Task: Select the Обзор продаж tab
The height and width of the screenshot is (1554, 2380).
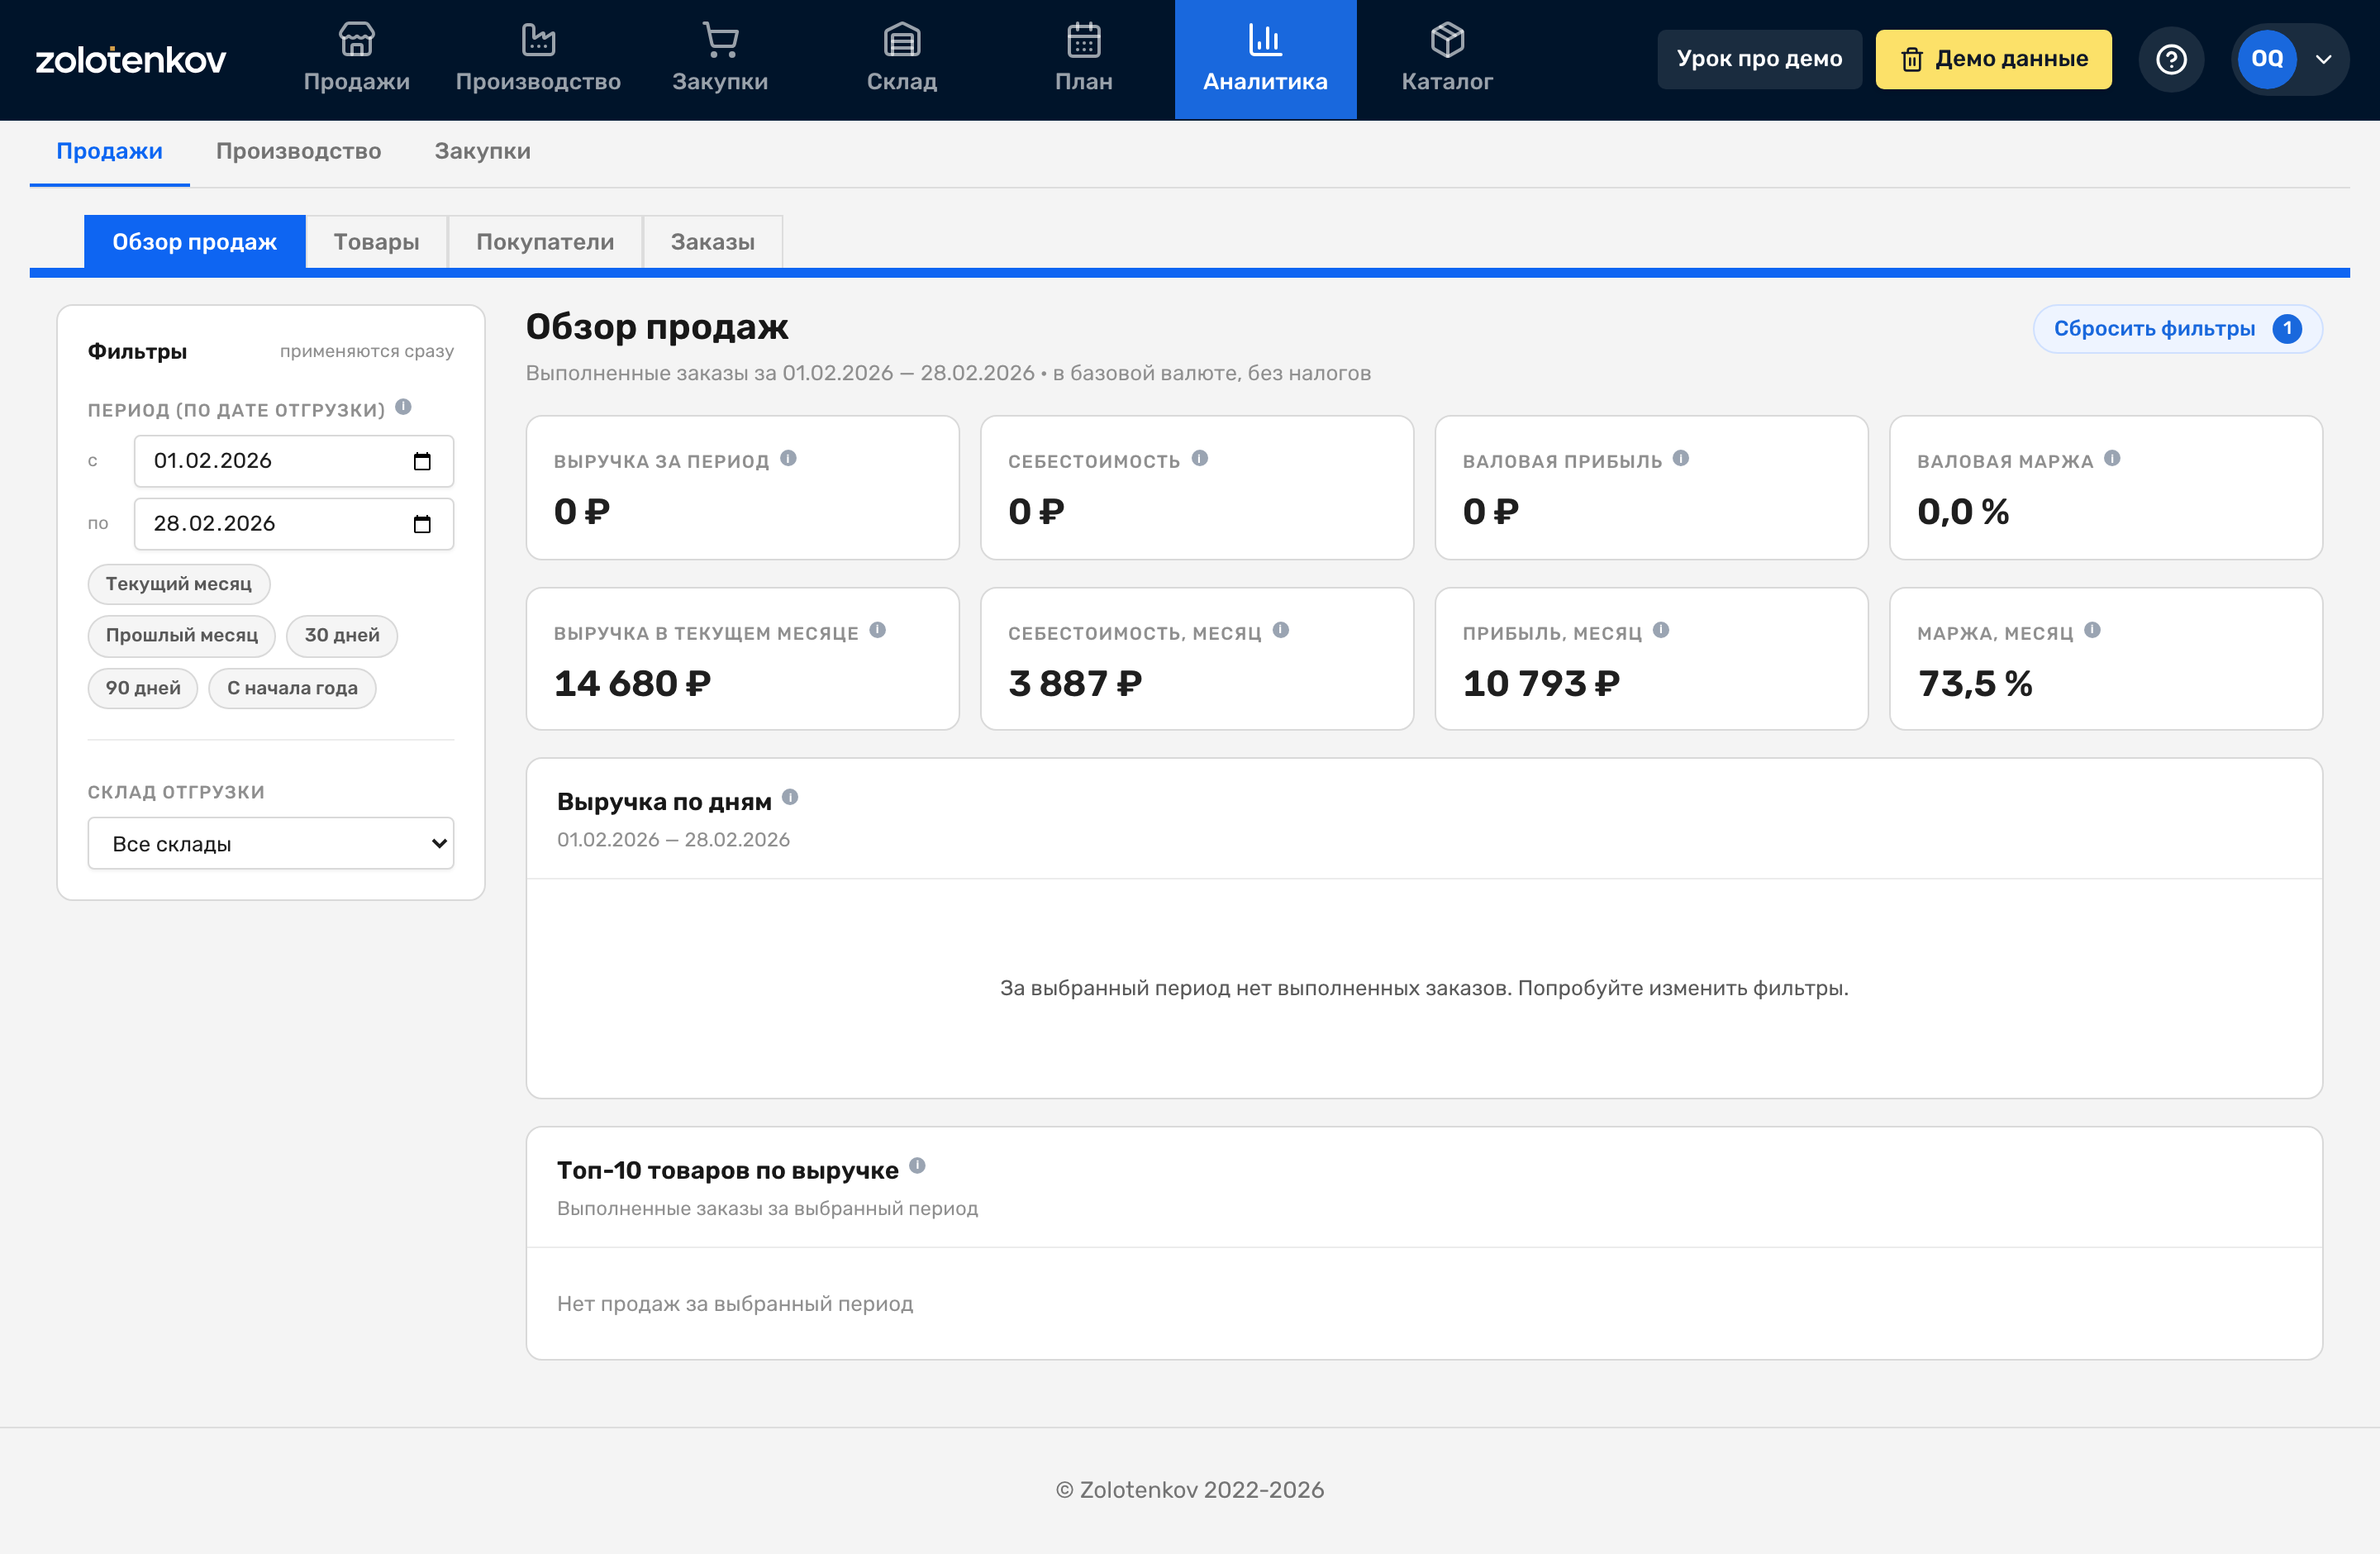Action: (x=195, y=241)
